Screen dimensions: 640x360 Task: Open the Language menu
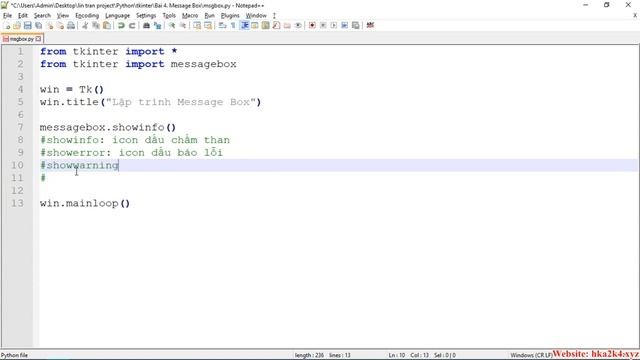tap(118, 16)
